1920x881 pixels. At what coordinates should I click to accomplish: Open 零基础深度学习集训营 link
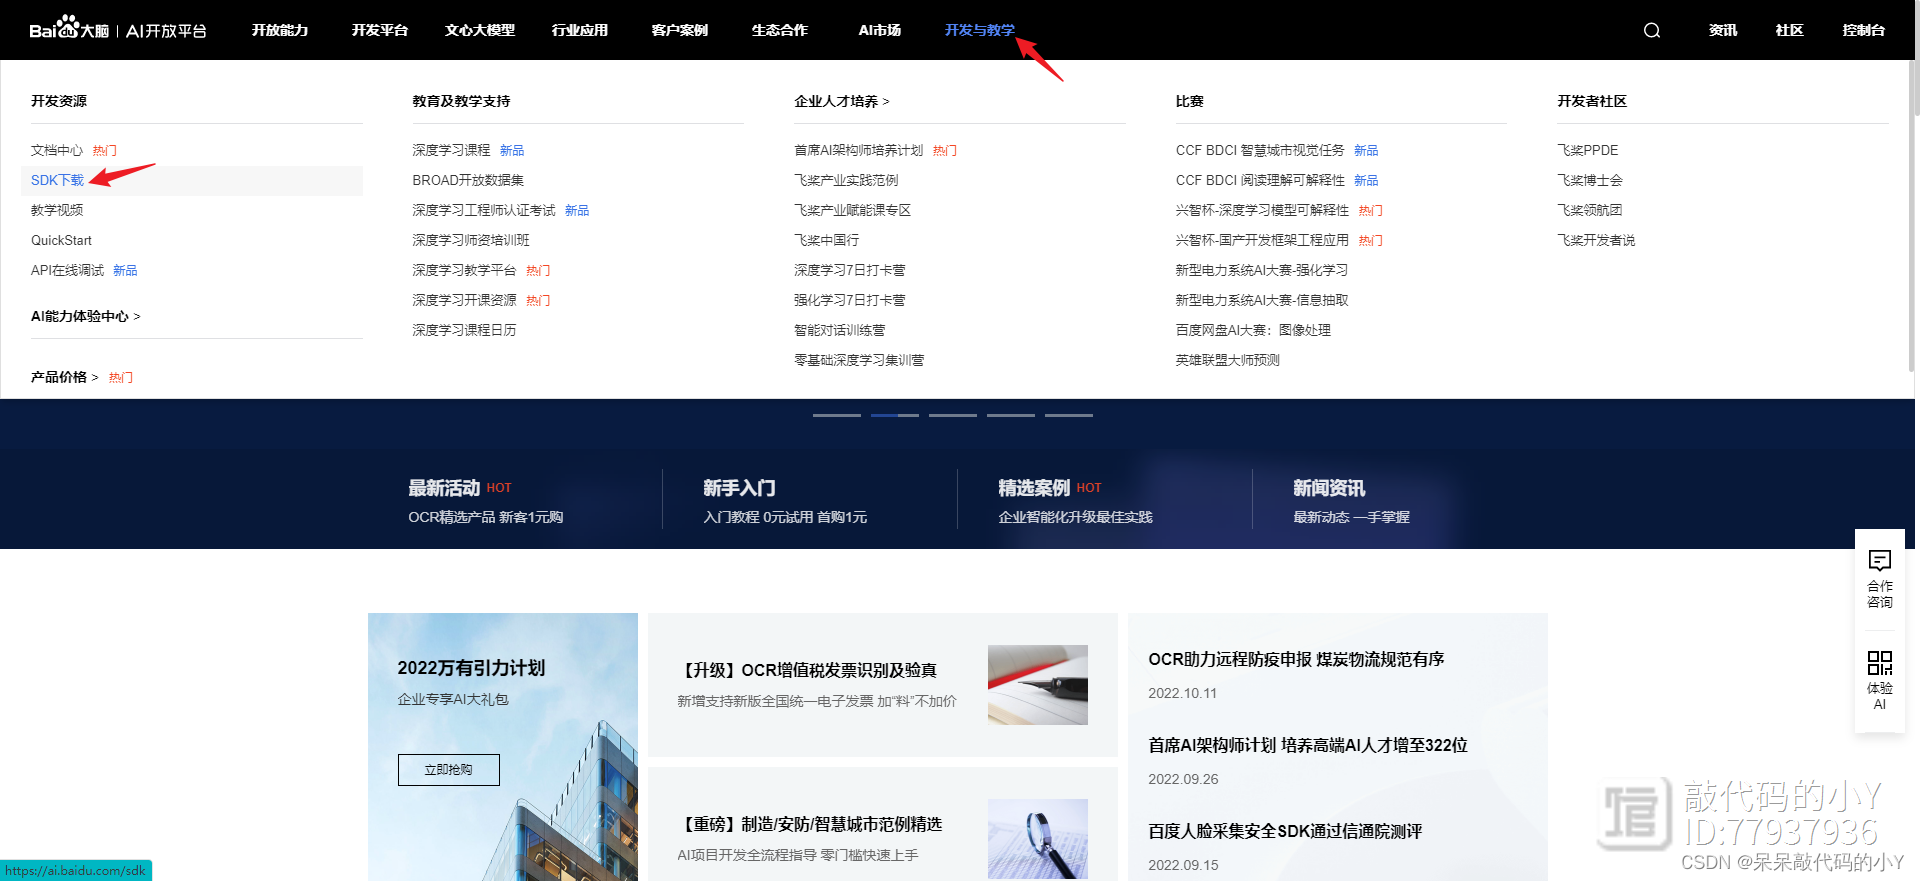[859, 360]
